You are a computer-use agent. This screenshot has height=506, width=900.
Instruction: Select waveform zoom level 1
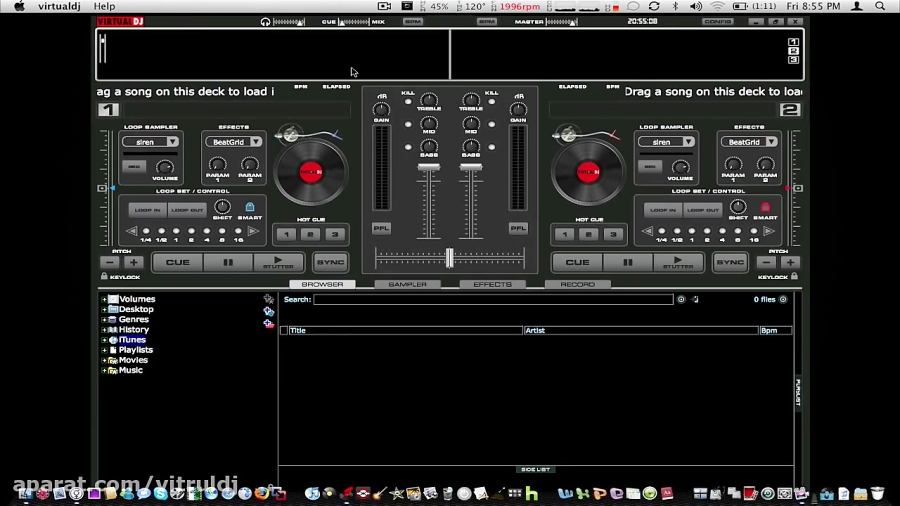click(793, 42)
